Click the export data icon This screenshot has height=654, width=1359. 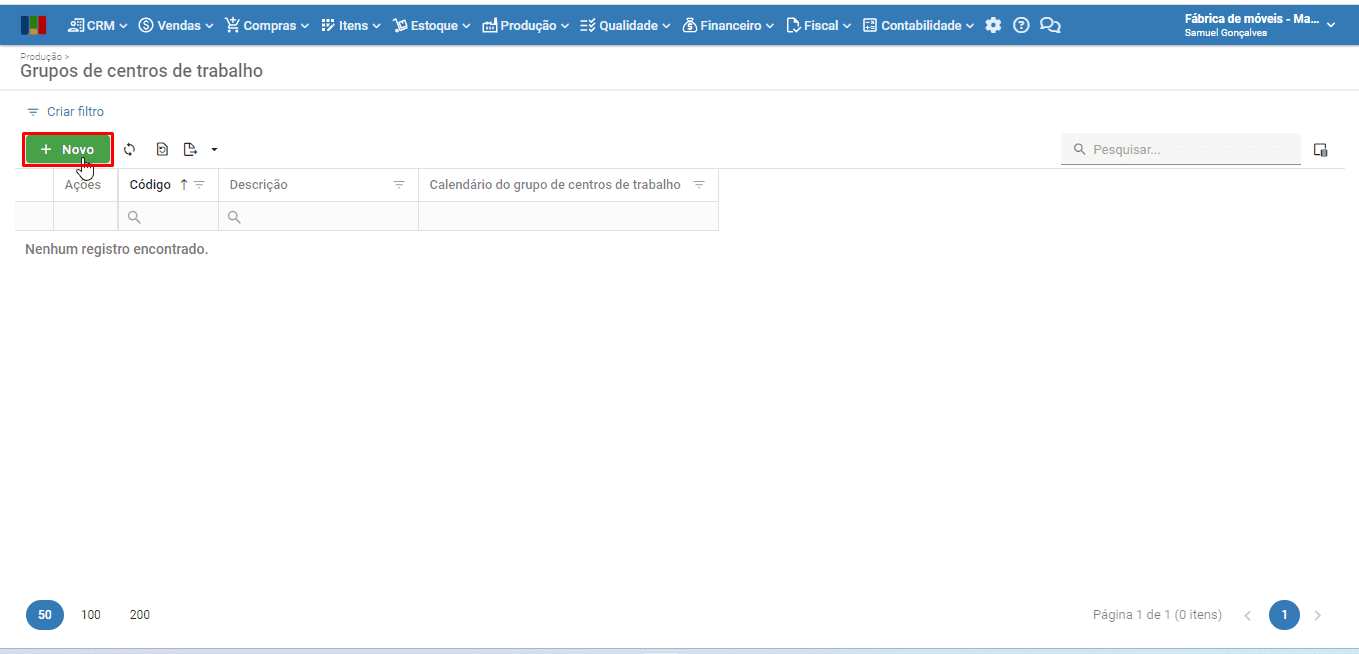point(190,150)
